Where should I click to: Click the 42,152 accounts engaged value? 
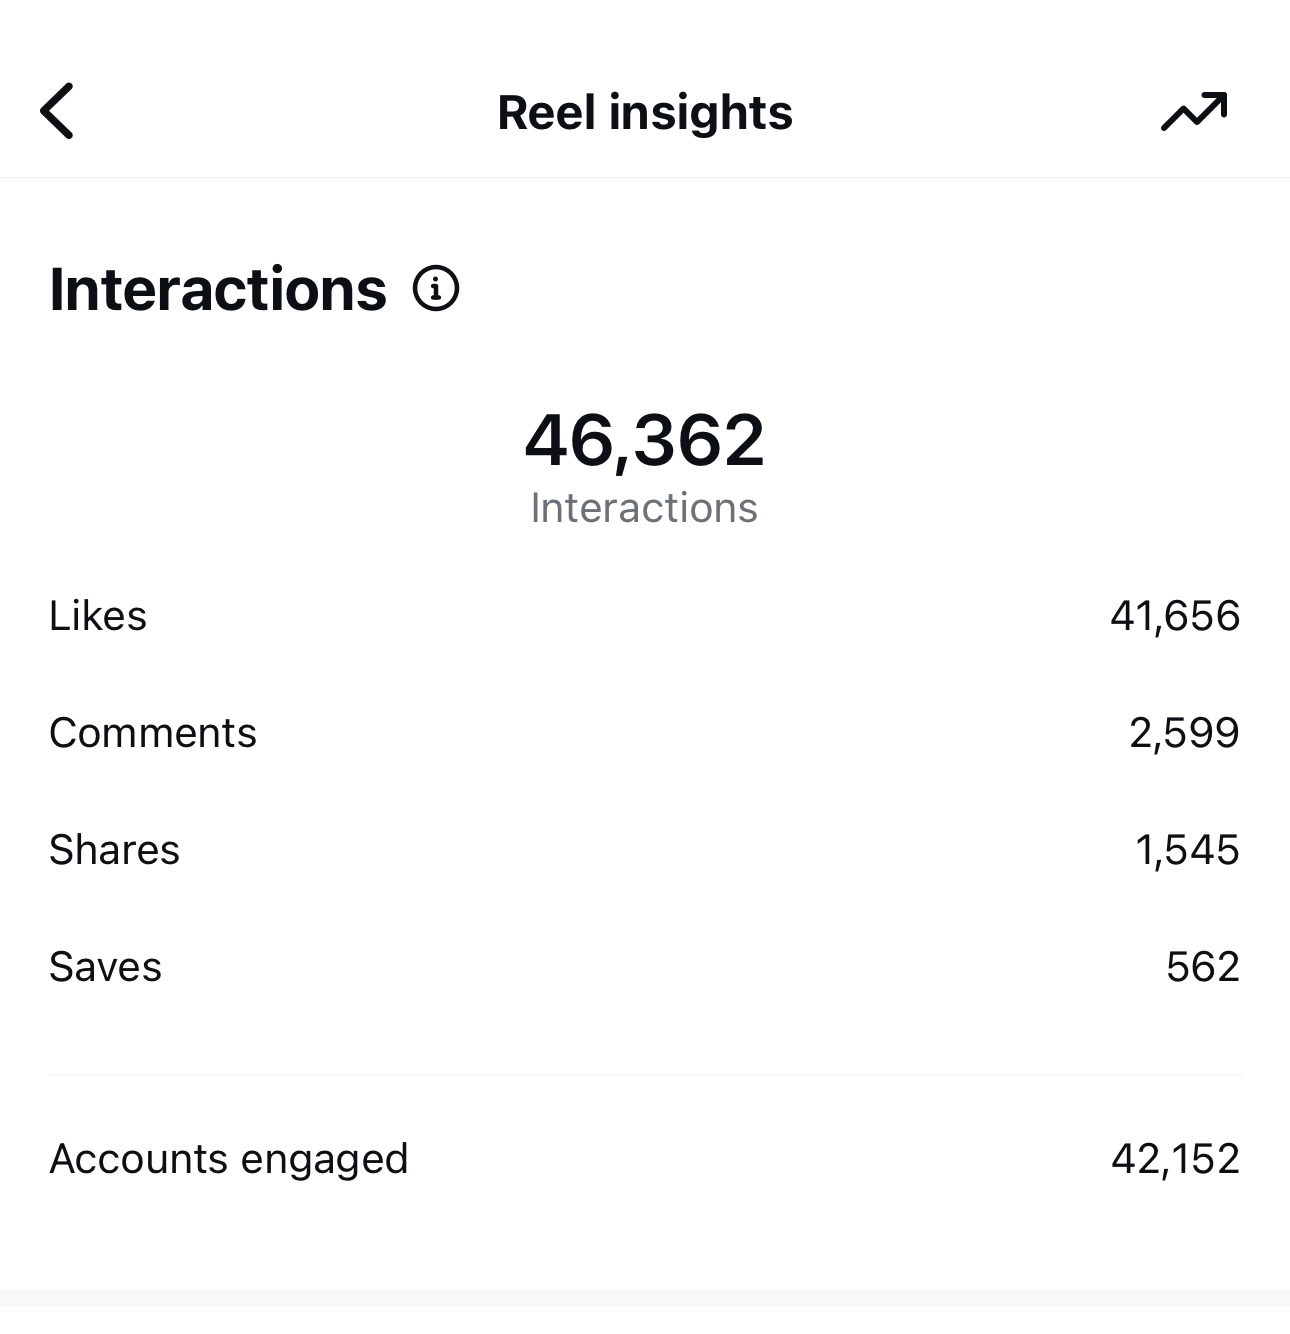click(x=1175, y=1159)
